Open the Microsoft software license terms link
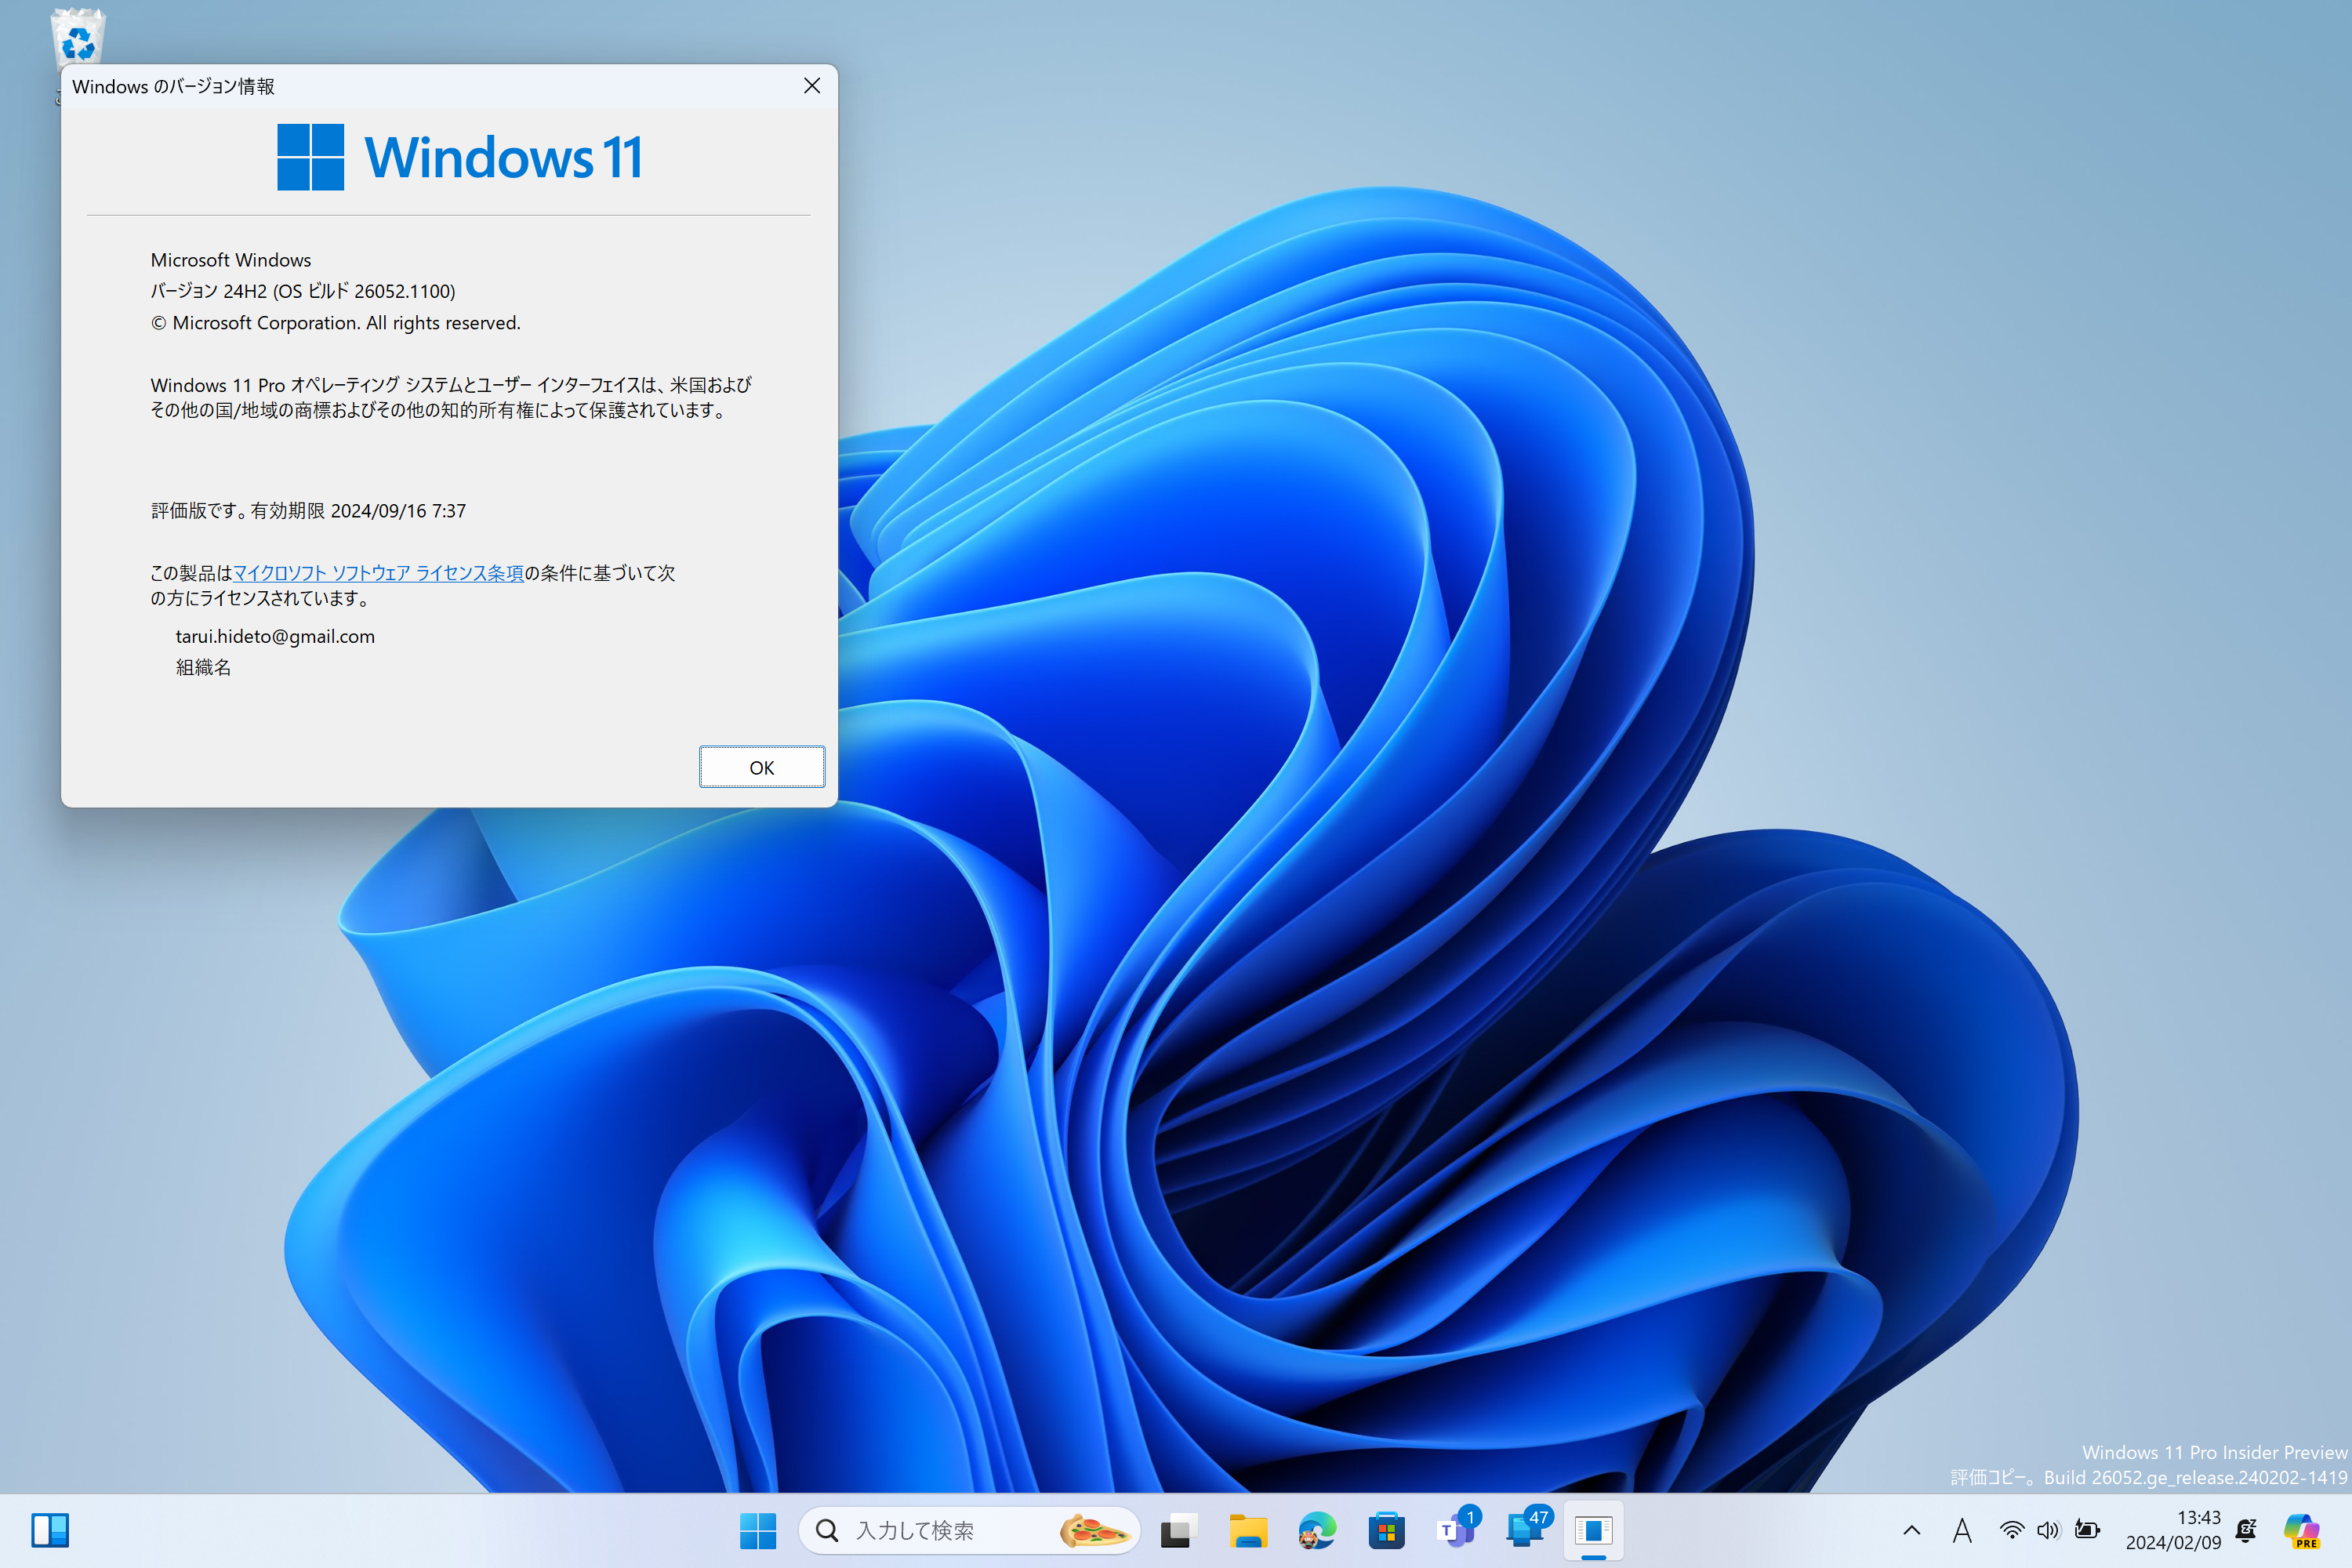Screen dimensions: 2352x1568 378,573
